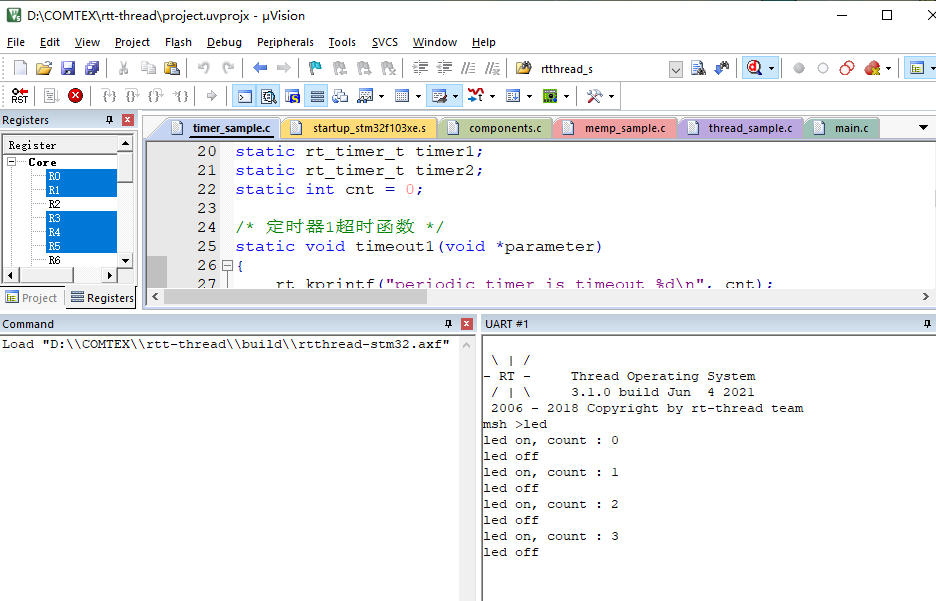Pin the UART #1 window
The image size is (936, 601).
[x=927, y=324]
